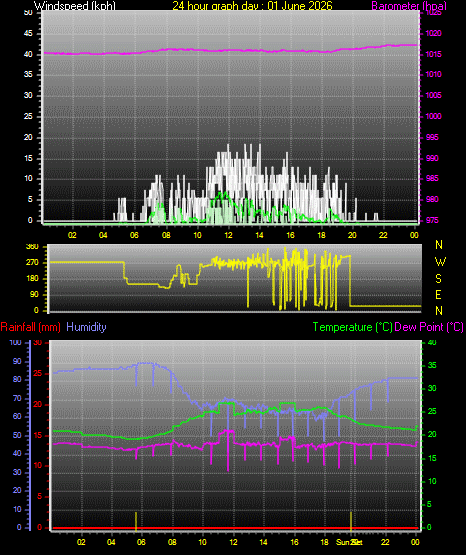
Task: Click the blue 'Humidity' legend label
Action: [x=86, y=327]
